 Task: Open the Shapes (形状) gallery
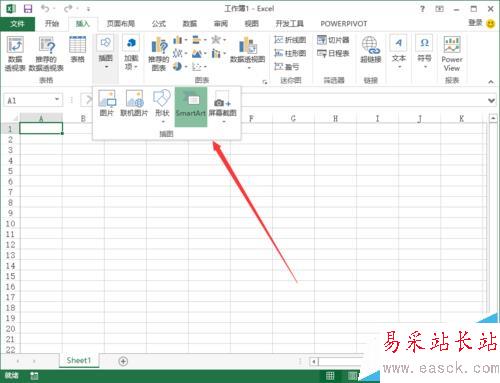(x=162, y=106)
